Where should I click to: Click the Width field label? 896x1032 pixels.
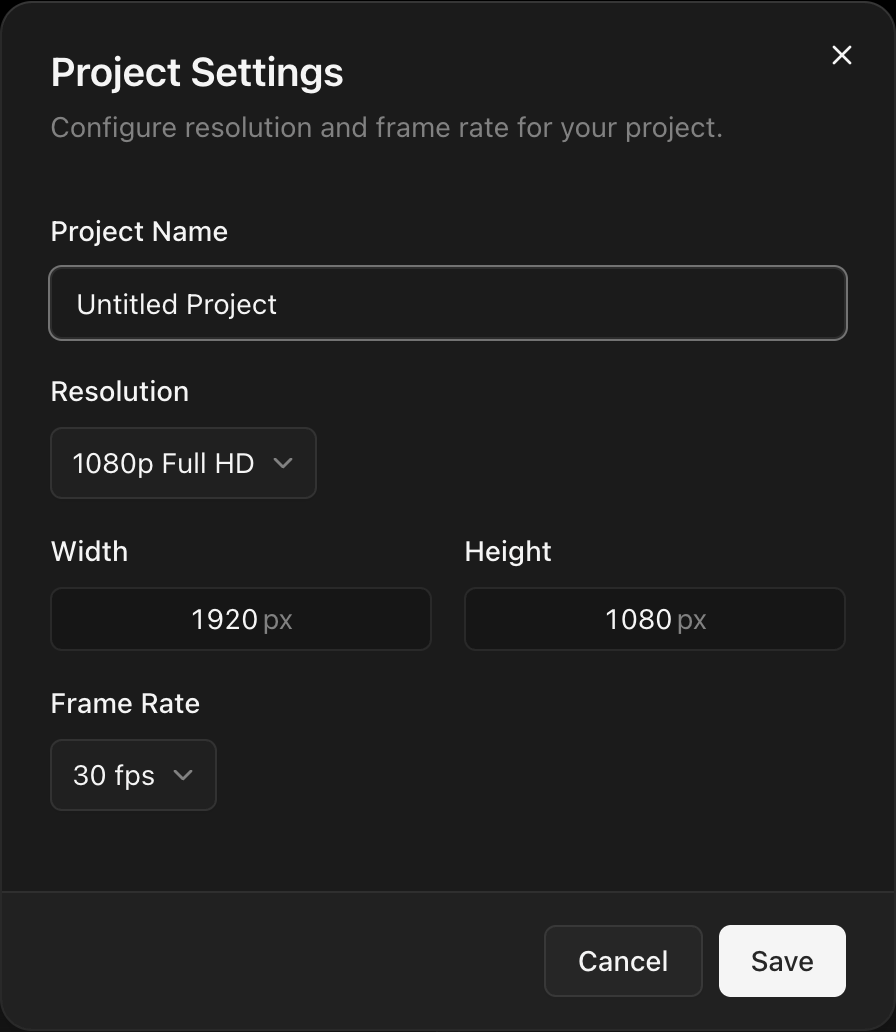89,551
